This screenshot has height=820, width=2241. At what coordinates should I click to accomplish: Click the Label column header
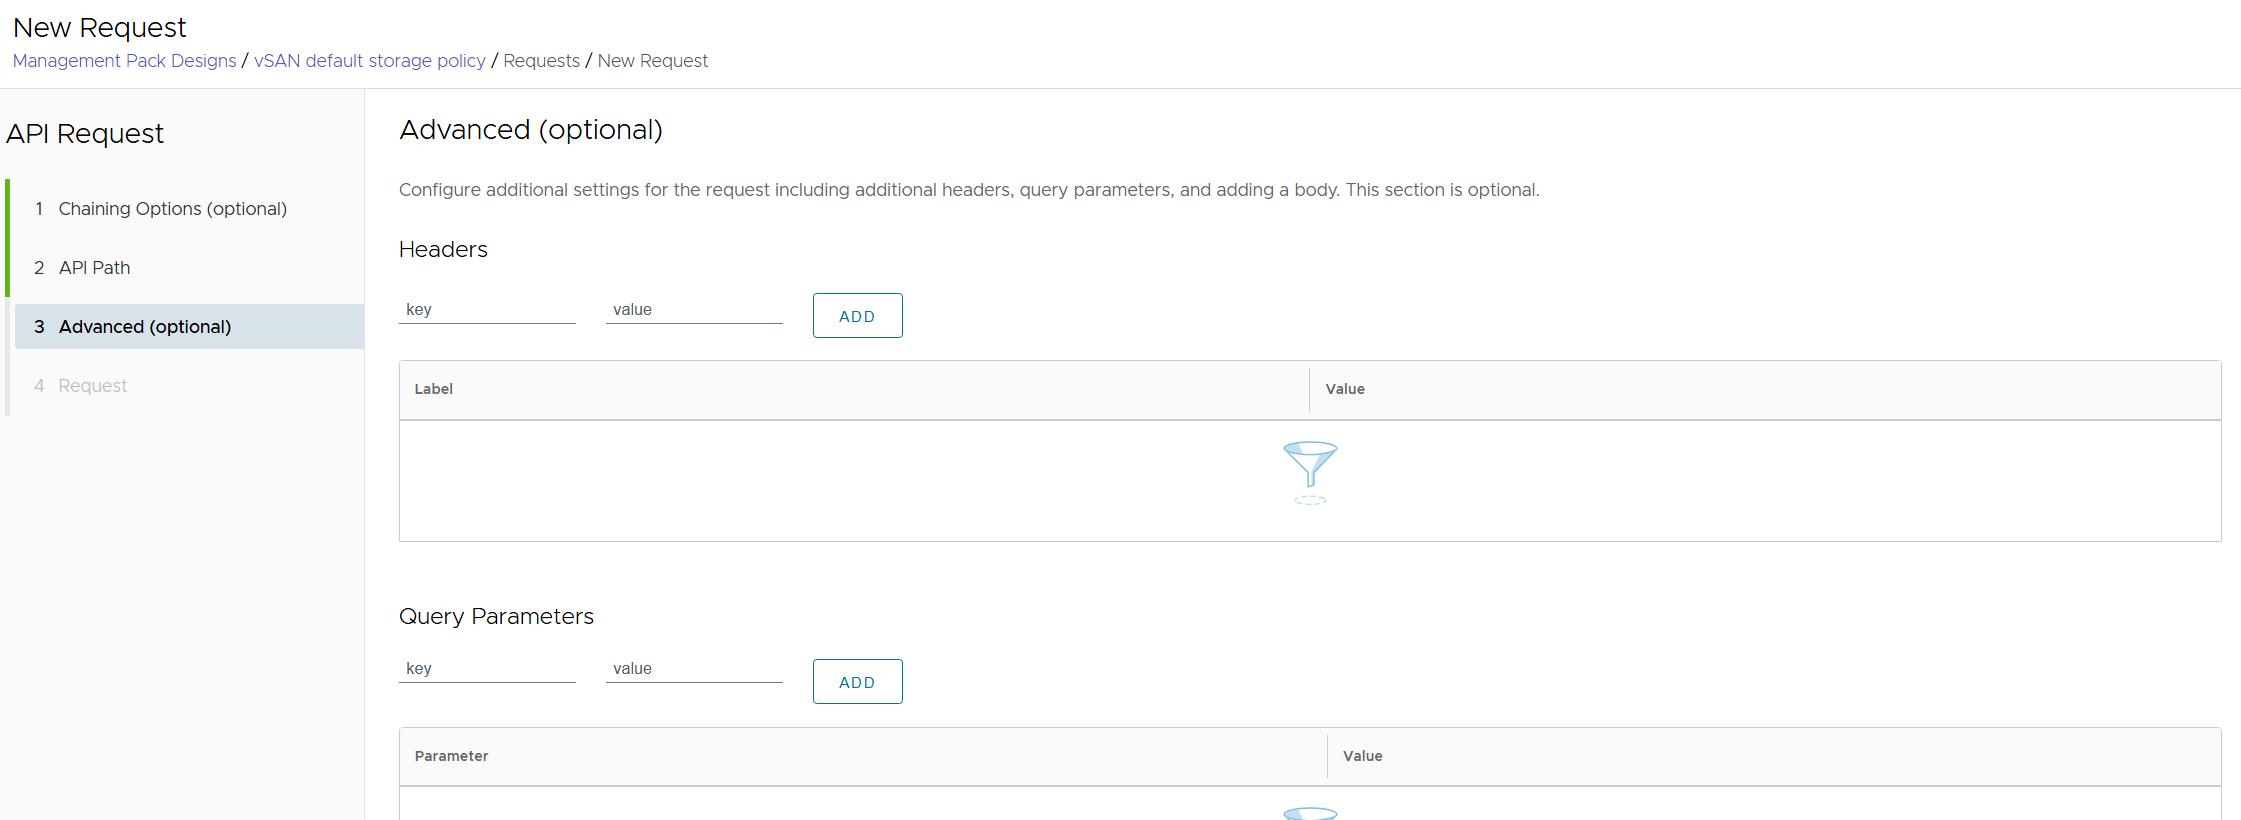click(x=434, y=389)
